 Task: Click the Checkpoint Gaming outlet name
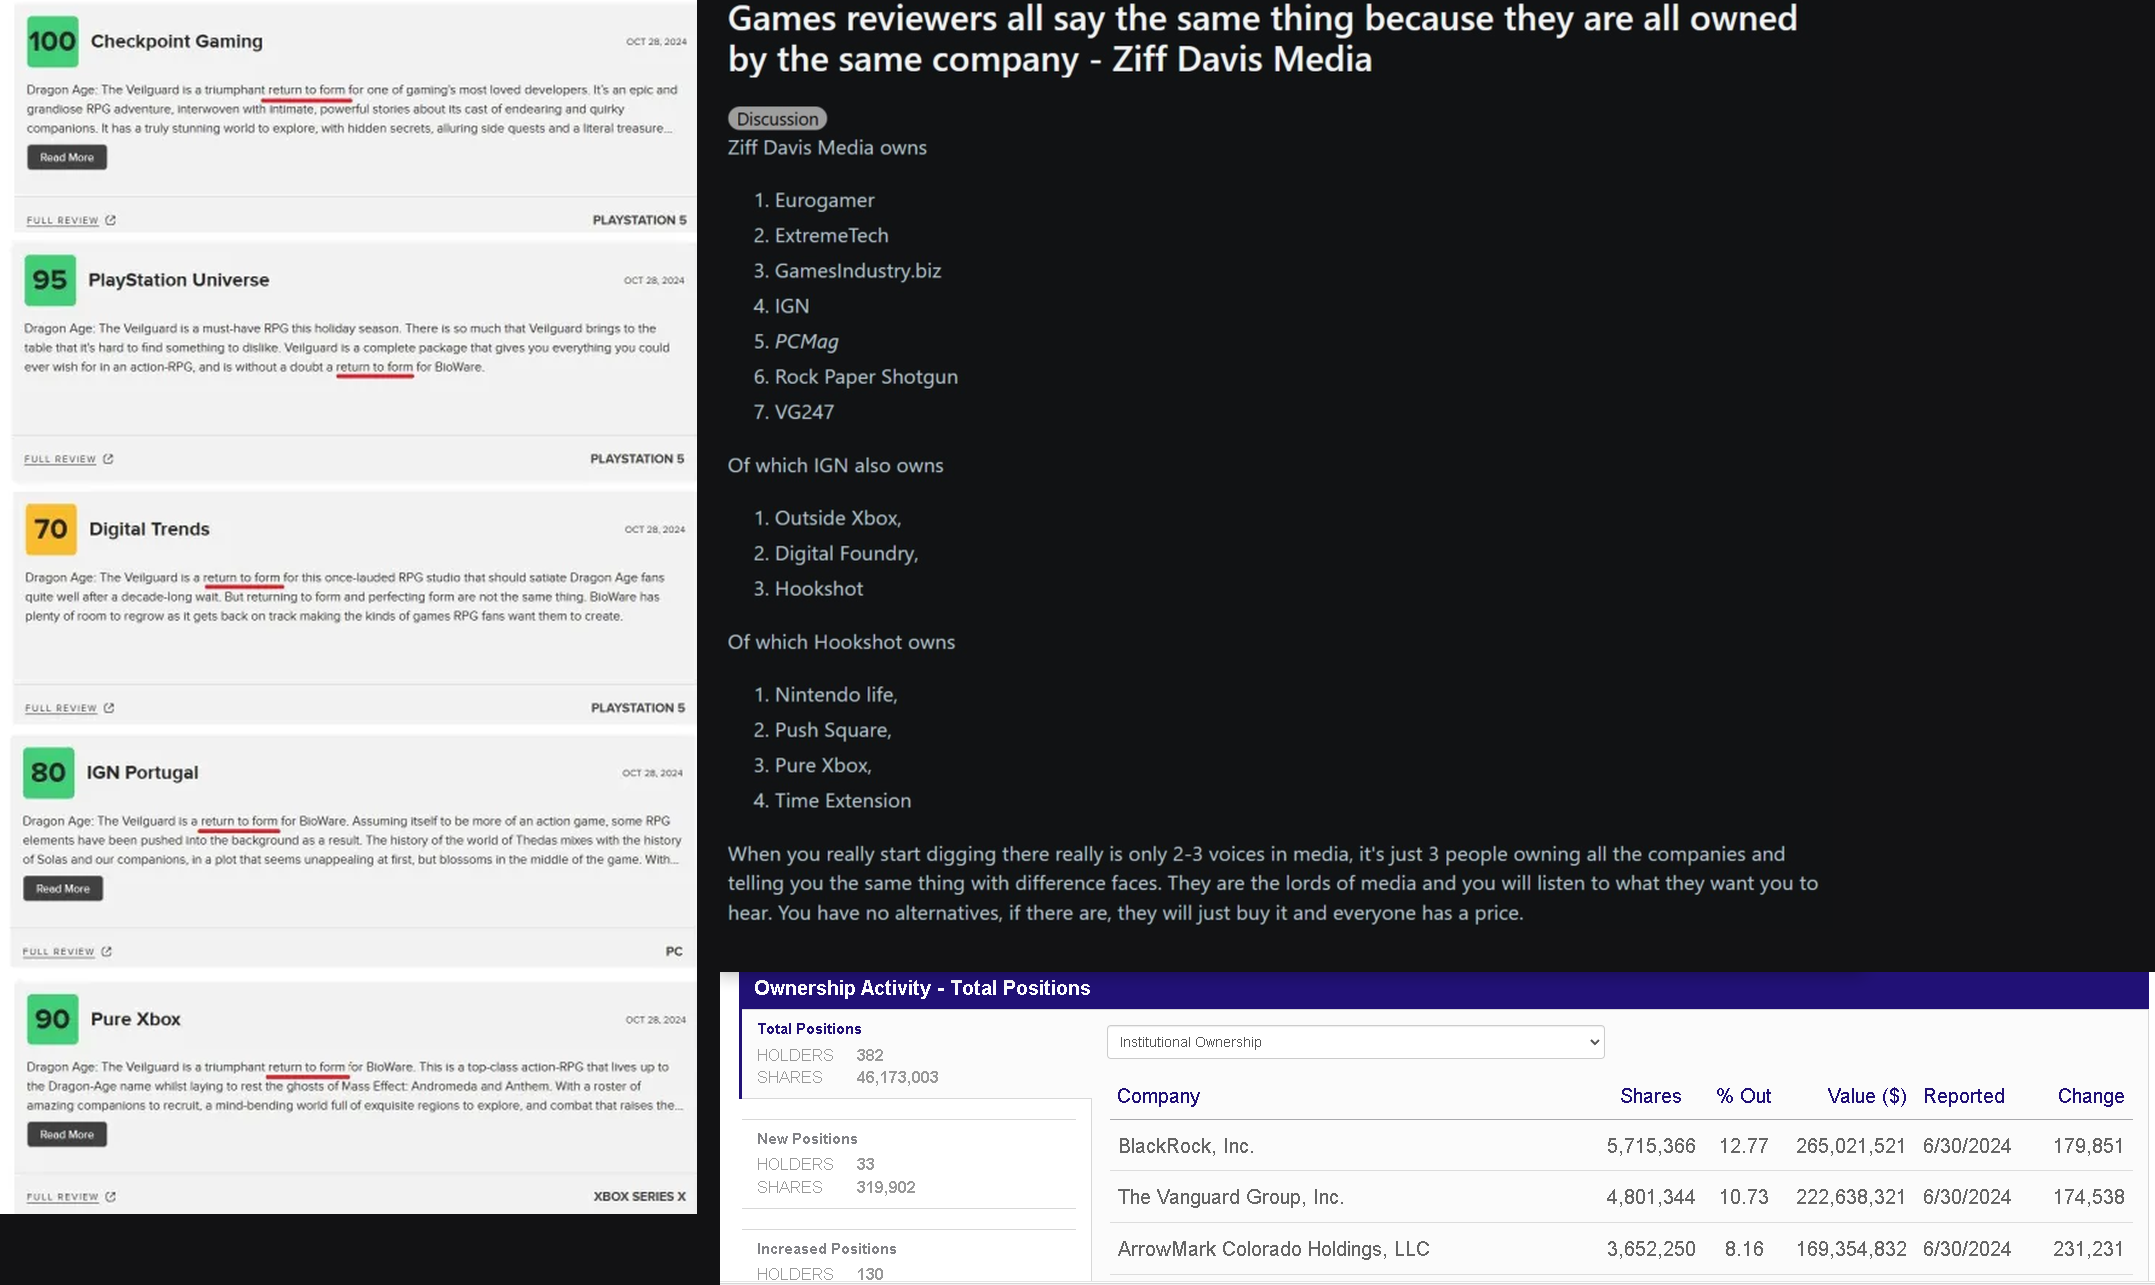pos(177,41)
